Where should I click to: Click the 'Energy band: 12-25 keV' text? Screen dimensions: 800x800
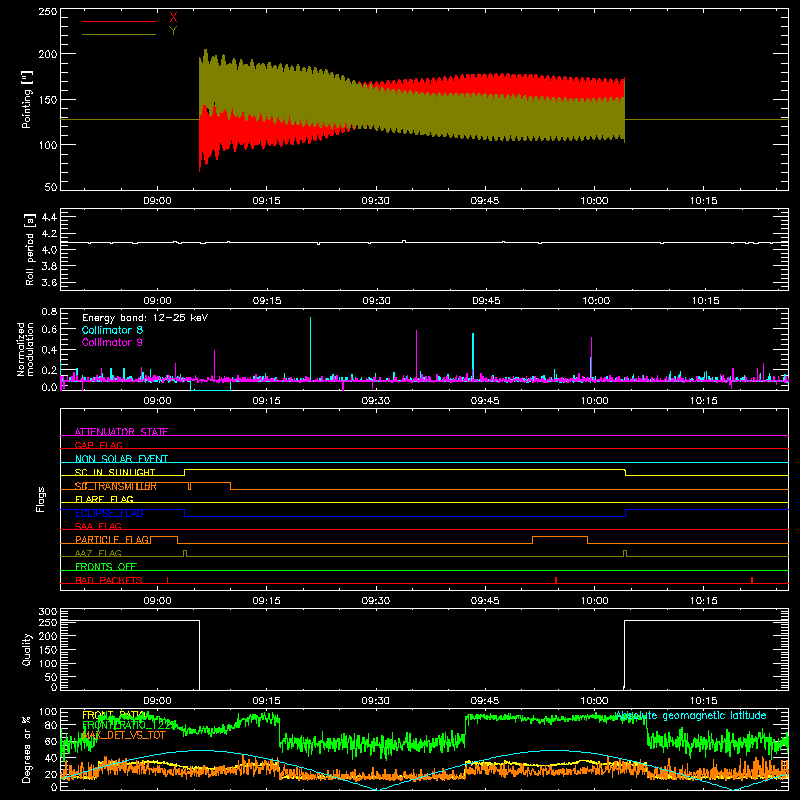(145, 318)
